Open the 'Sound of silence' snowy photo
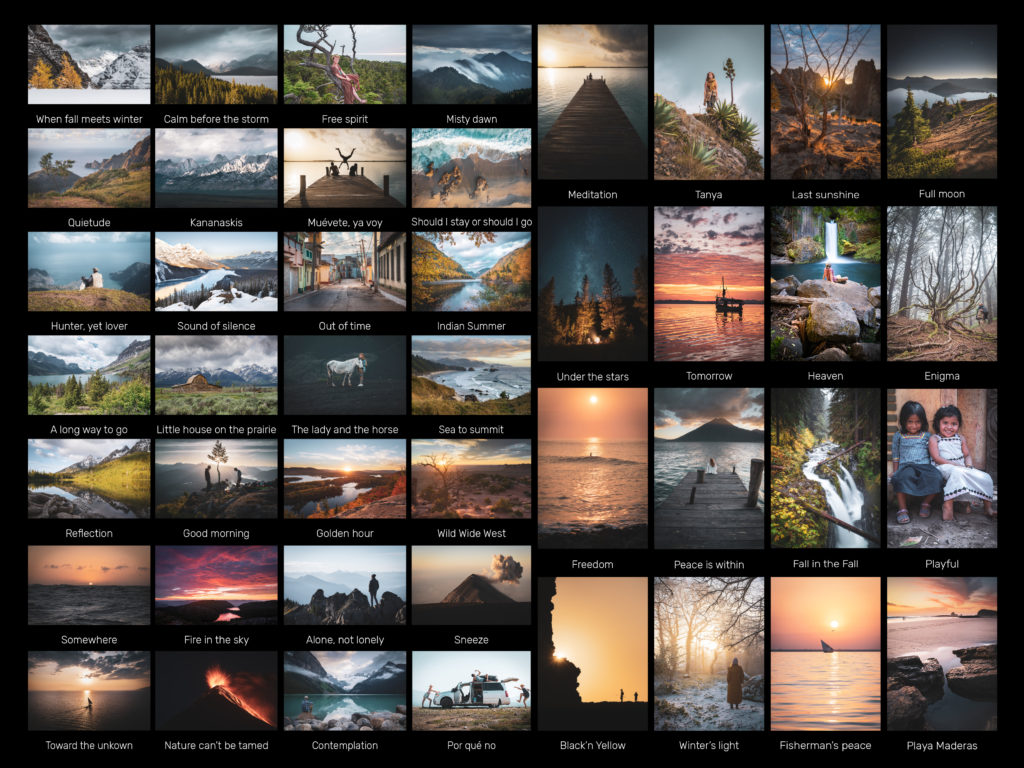Image resolution: width=1024 pixels, height=768 pixels. [x=216, y=272]
